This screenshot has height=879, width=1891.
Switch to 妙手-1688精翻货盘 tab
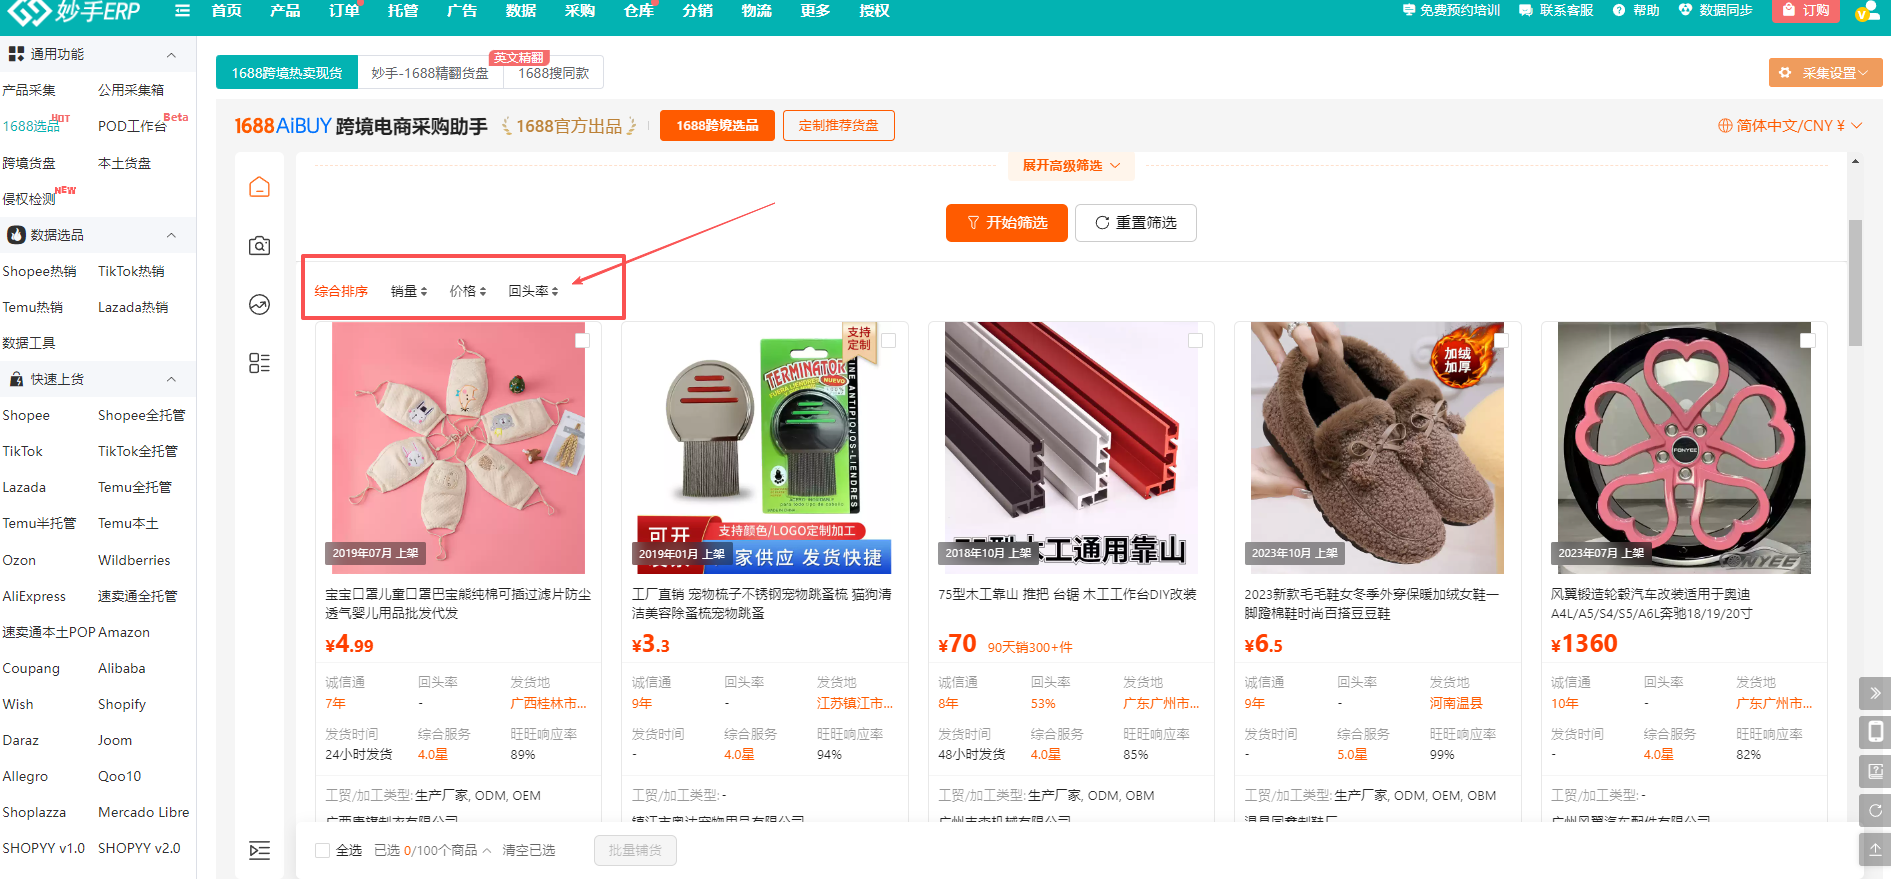pyautogui.click(x=430, y=73)
